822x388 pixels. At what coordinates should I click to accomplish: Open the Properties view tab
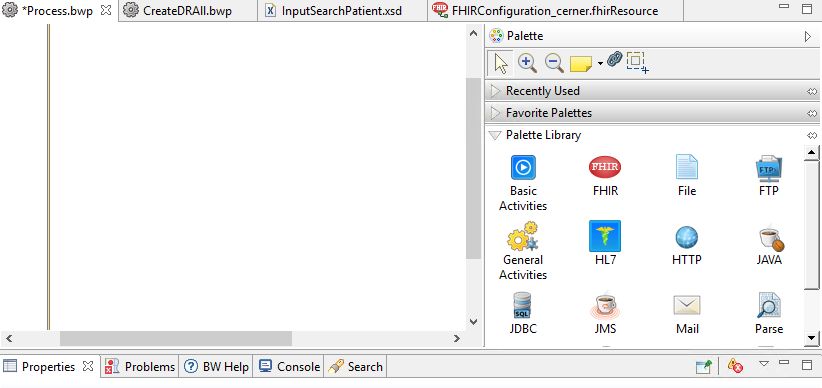click(x=48, y=367)
